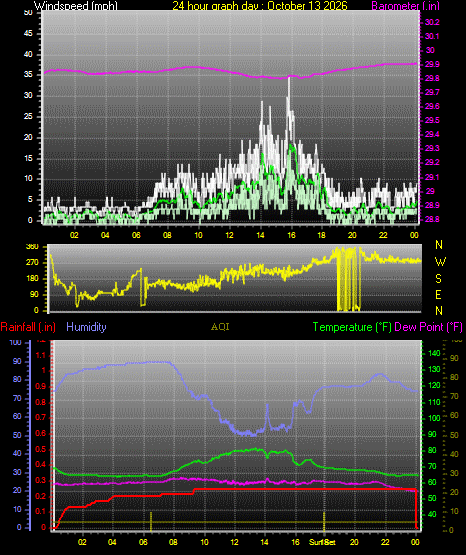Click the wind gust peak near hour 16
466x555 pixels.
(x=289, y=79)
